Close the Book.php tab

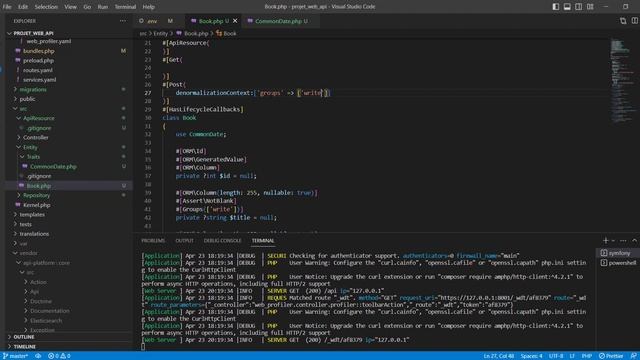tap(235, 21)
